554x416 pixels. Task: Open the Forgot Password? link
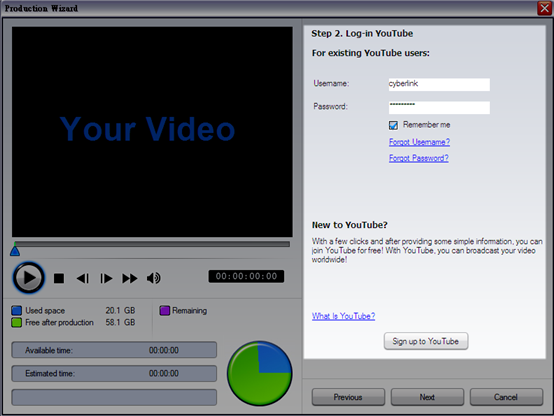click(419, 158)
